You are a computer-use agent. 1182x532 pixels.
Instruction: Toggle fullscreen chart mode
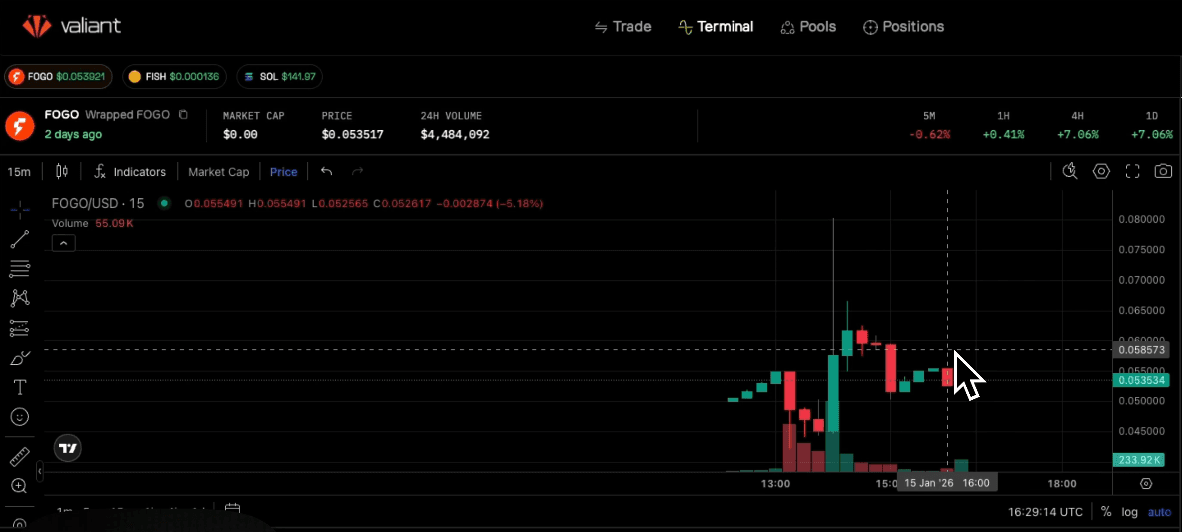[1132, 172]
